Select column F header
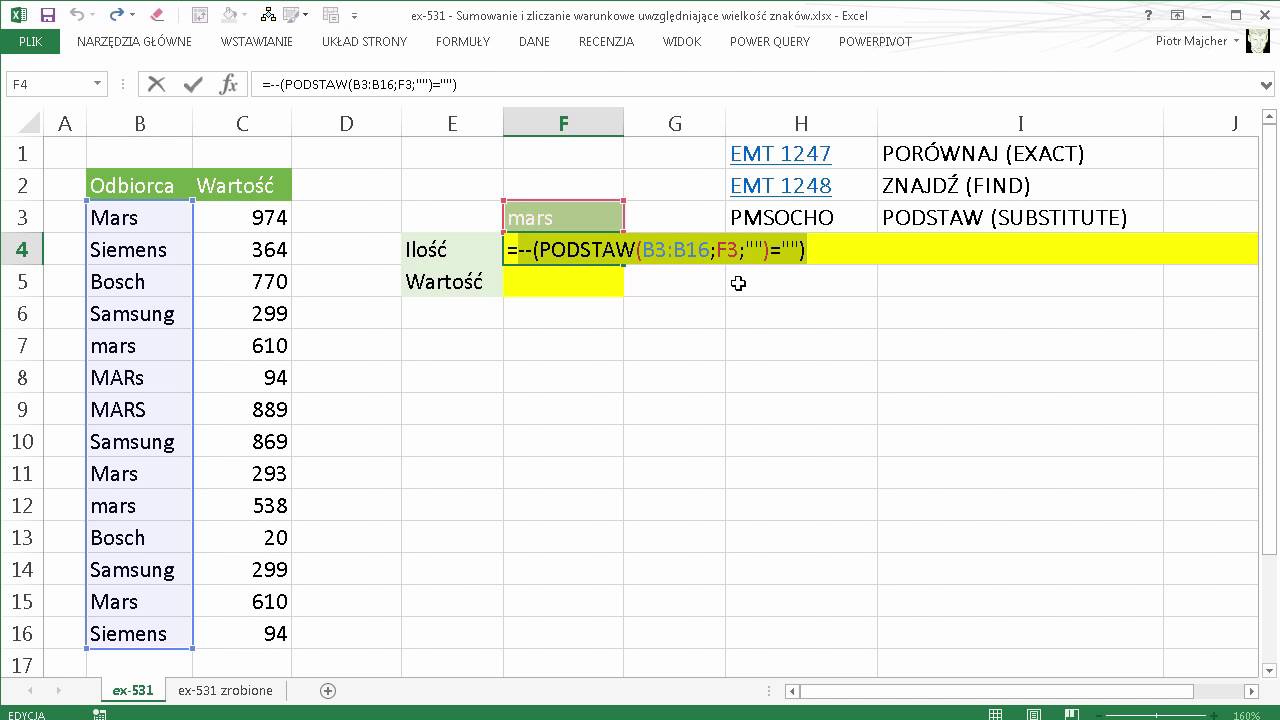1280x720 pixels. (x=563, y=123)
